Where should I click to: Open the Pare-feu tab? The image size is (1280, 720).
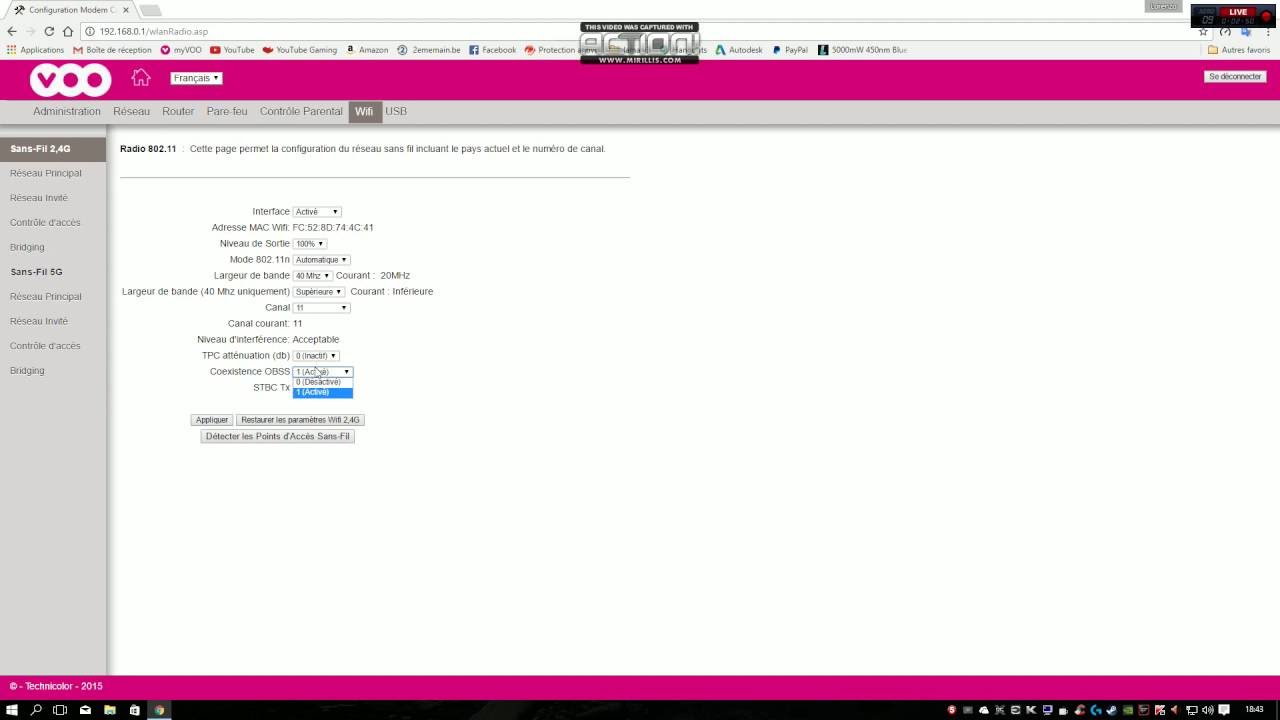tap(227, 112)
